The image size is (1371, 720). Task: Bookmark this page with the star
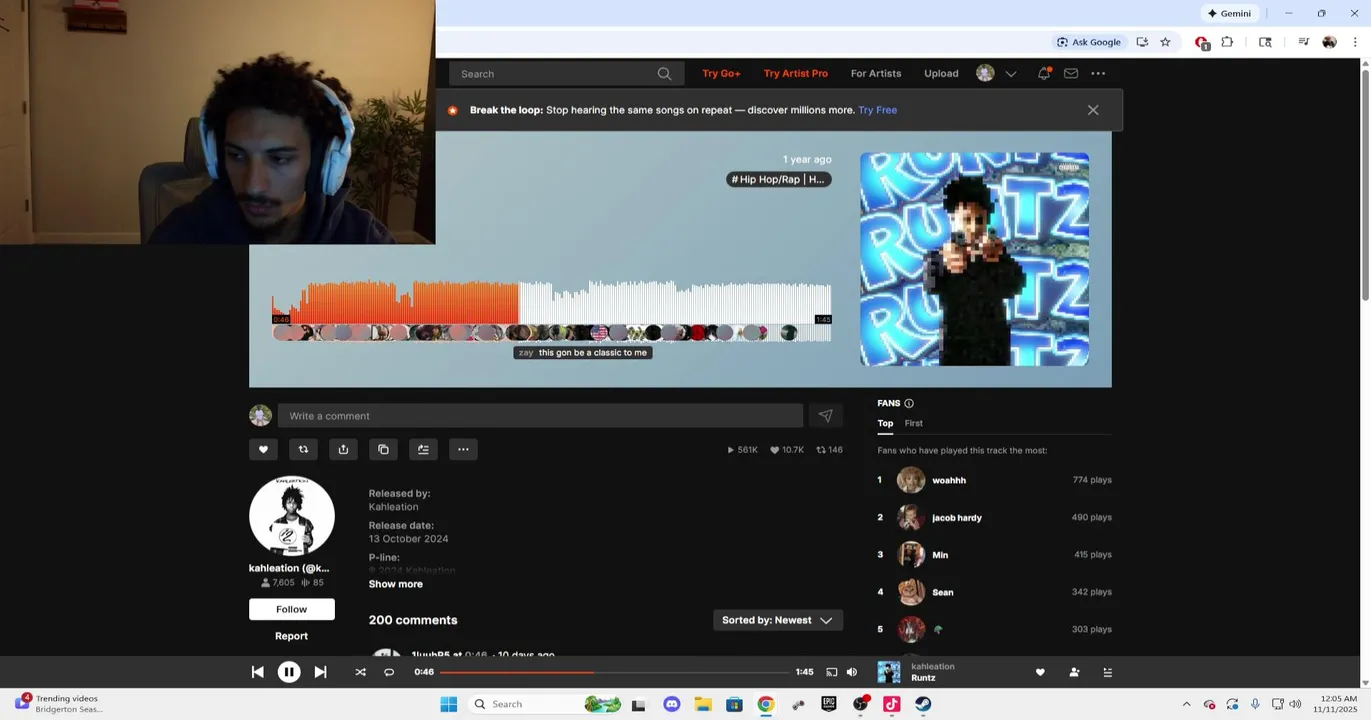(x=1165, y=42)
